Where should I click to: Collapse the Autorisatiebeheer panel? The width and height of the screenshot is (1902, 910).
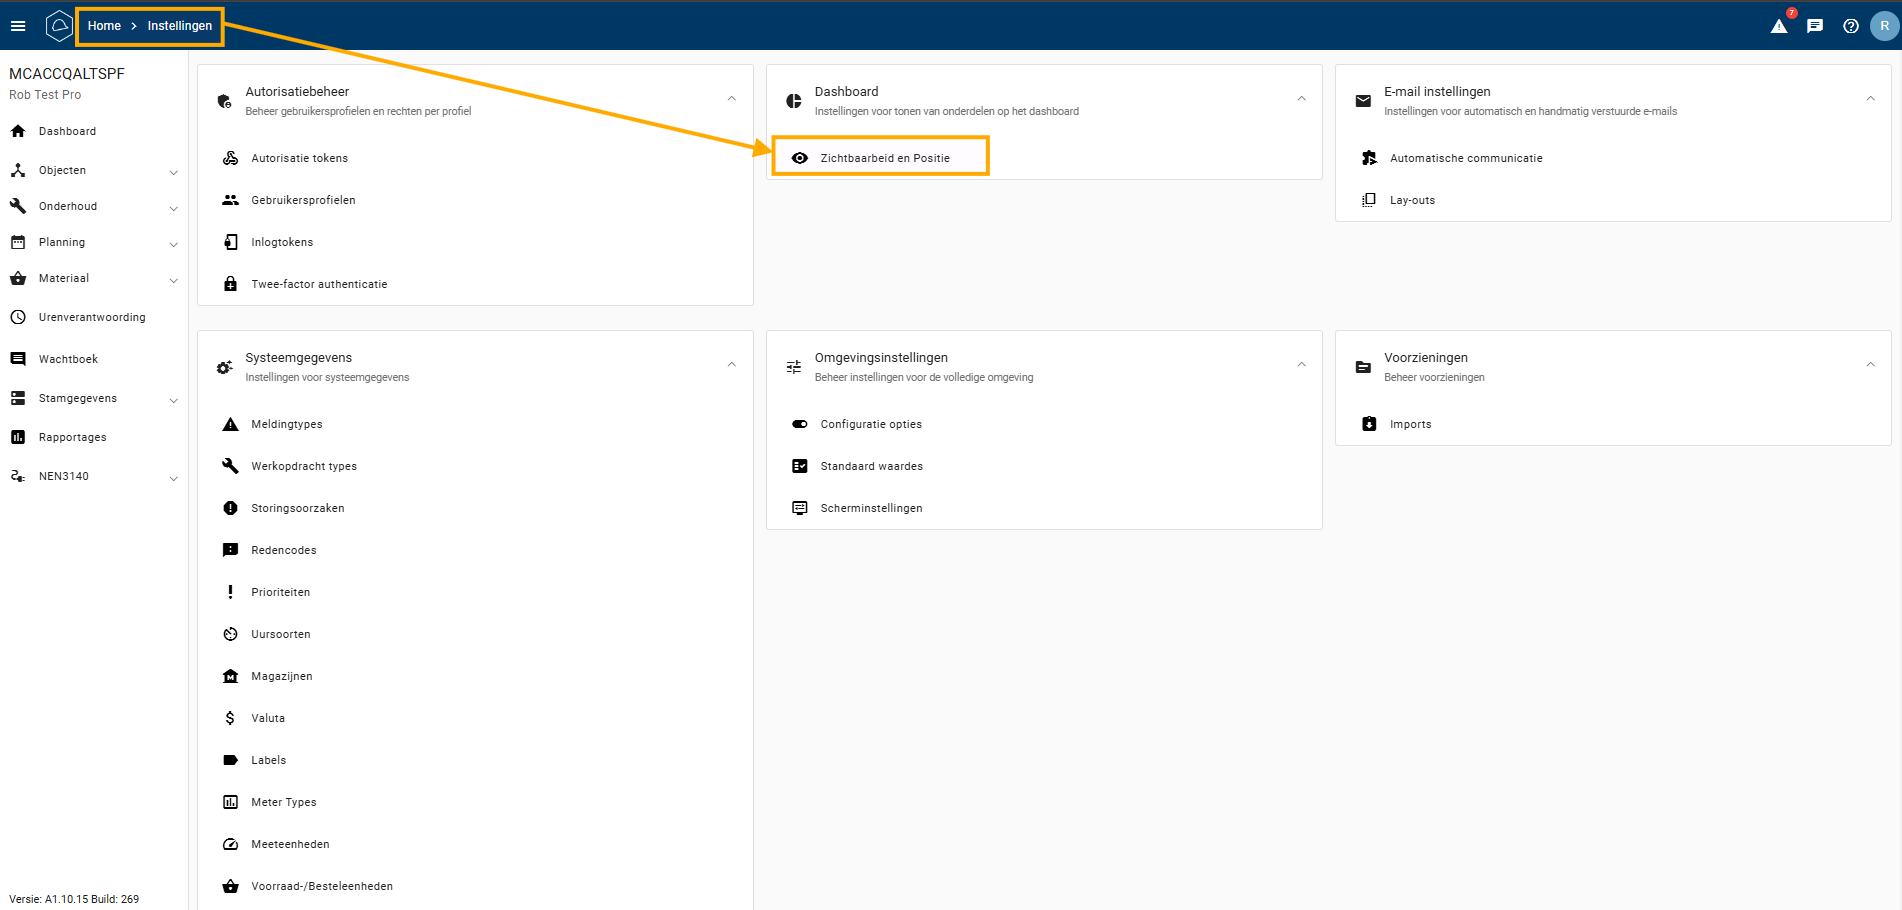[732, 99]
